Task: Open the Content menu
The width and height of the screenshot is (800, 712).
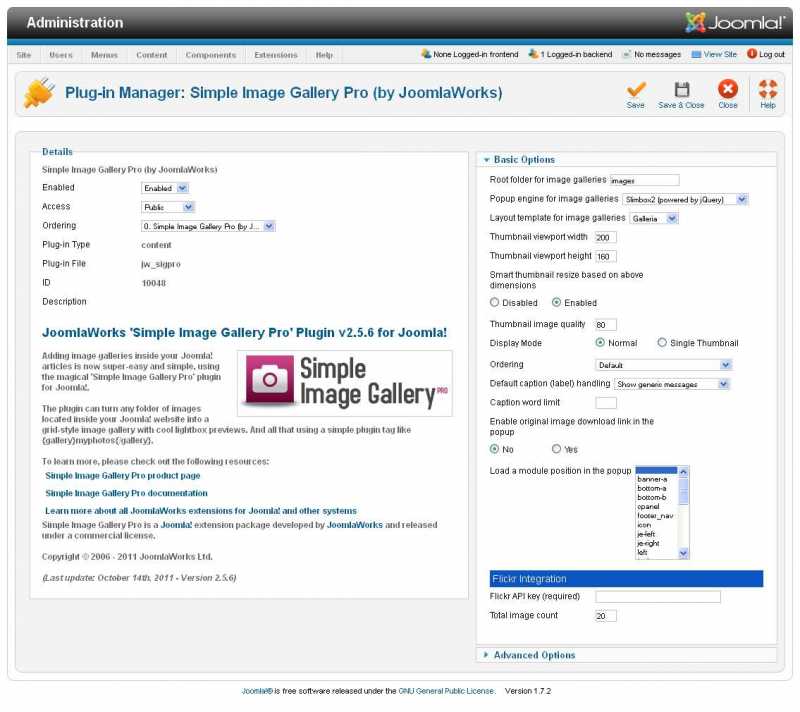Action: 152,55
